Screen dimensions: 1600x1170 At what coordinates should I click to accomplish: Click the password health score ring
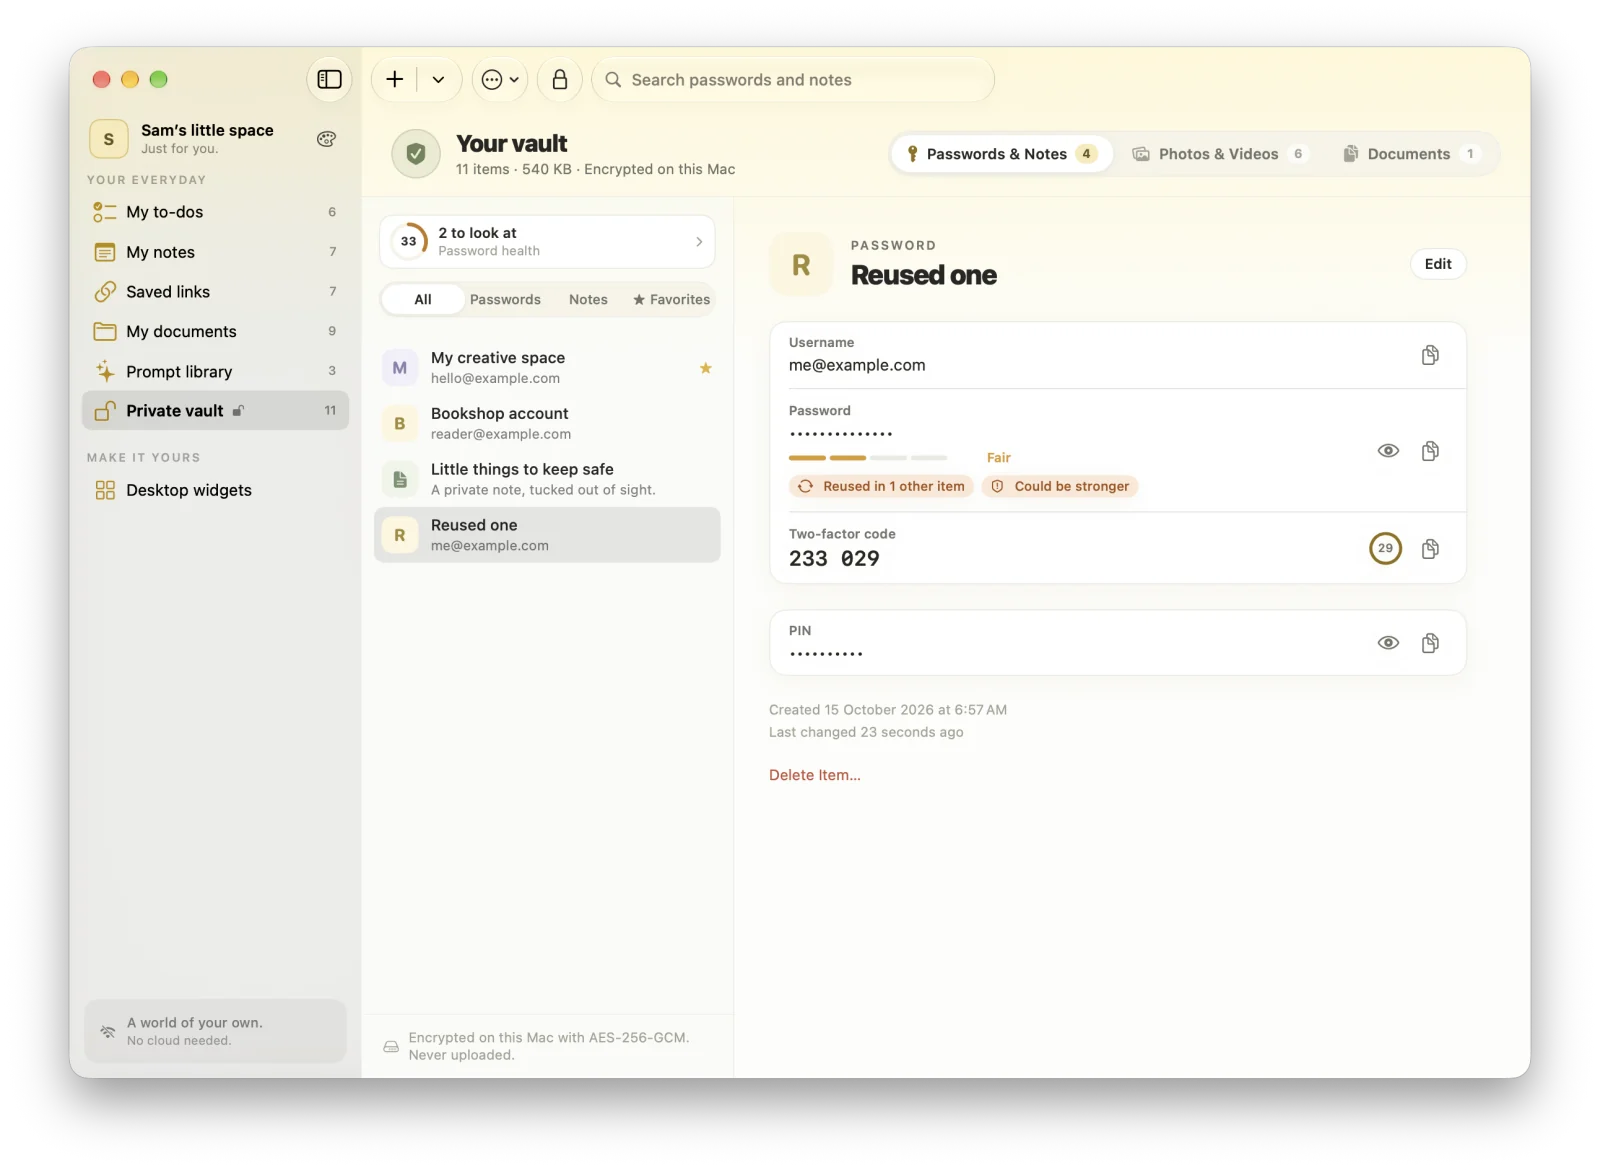point(409,241)
